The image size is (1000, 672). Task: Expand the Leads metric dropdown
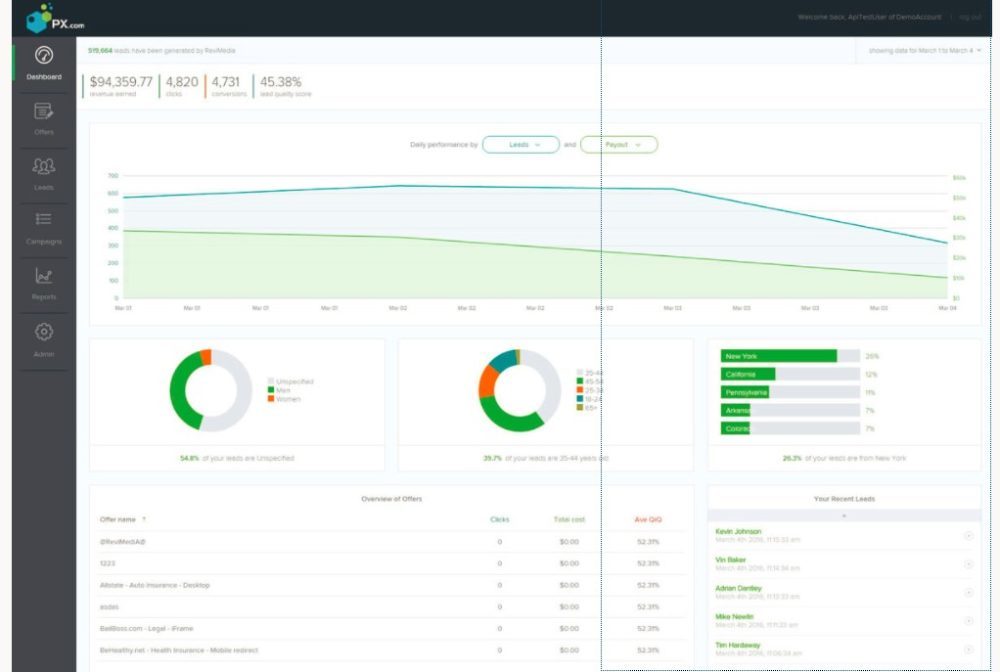coord(520,145)
